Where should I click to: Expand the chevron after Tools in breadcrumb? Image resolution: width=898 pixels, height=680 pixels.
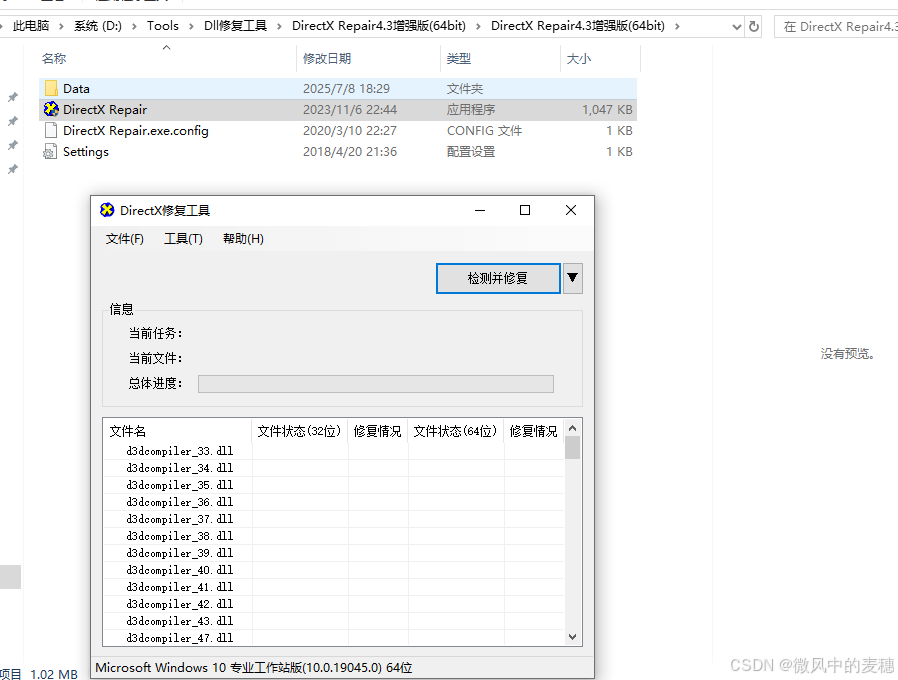tap(191, 26)
